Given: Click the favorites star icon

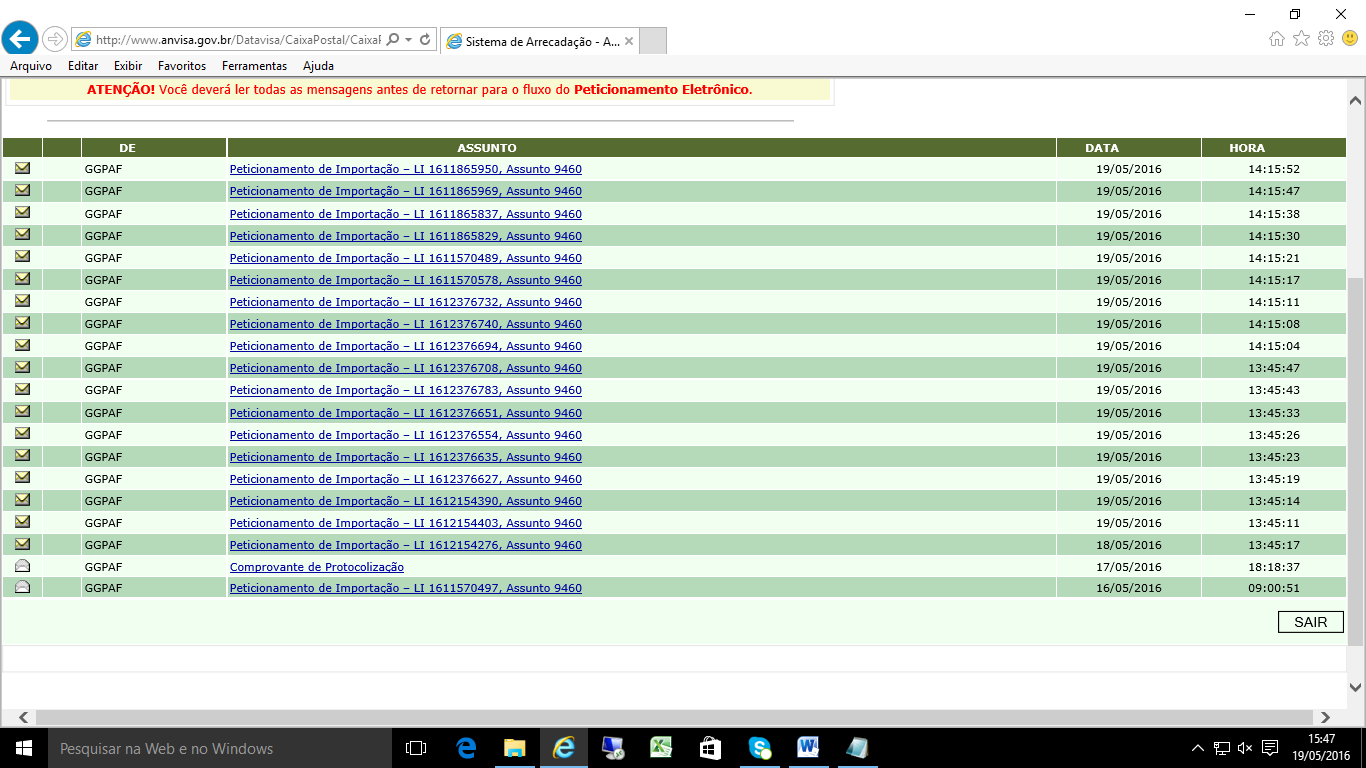Looking at the screenshot, I should coord(1301,39).
